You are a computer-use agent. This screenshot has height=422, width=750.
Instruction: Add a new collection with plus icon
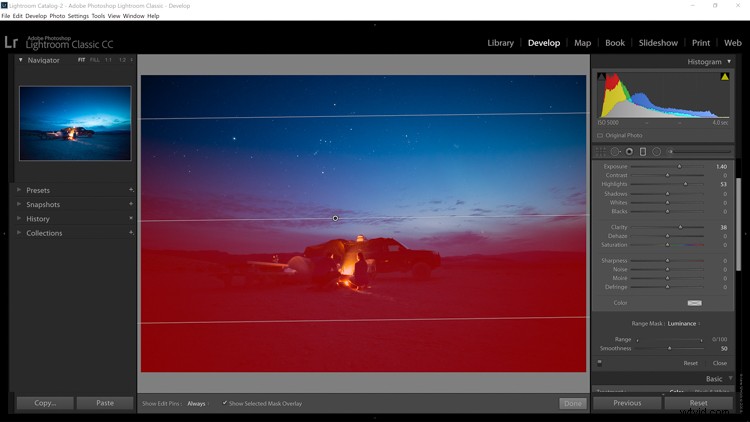[131, 233]
